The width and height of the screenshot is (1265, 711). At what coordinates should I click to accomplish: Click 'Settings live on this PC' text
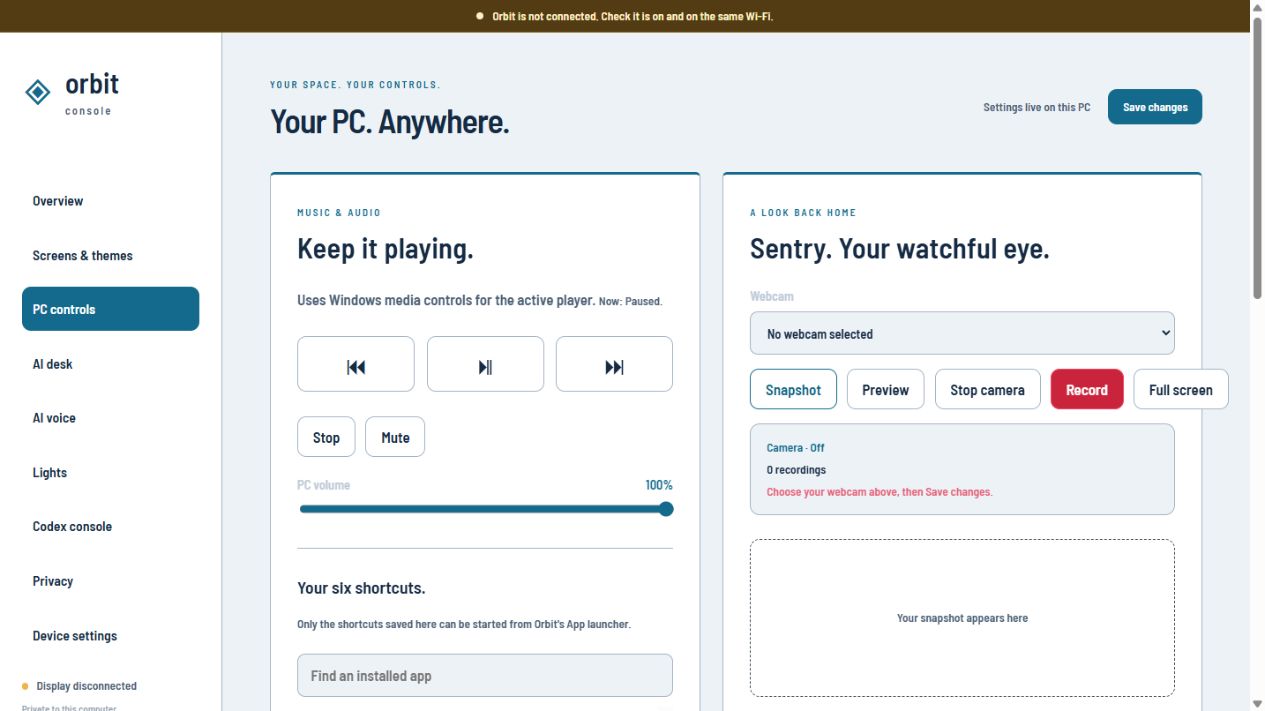[x=1036, y=107]
